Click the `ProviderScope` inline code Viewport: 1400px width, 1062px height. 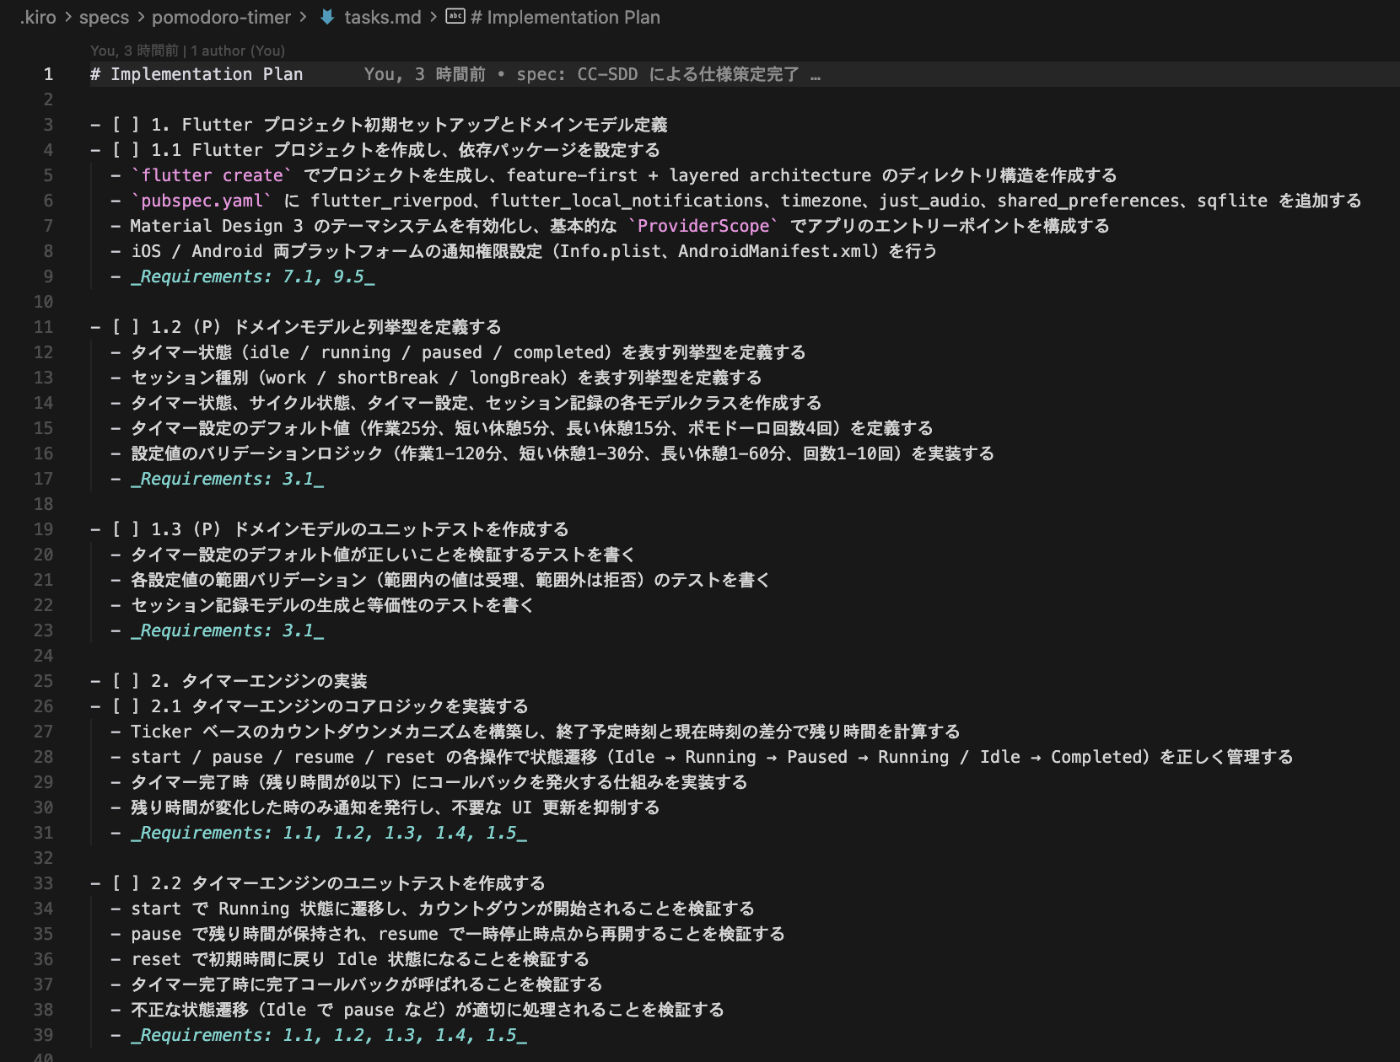tap(703, 226)
